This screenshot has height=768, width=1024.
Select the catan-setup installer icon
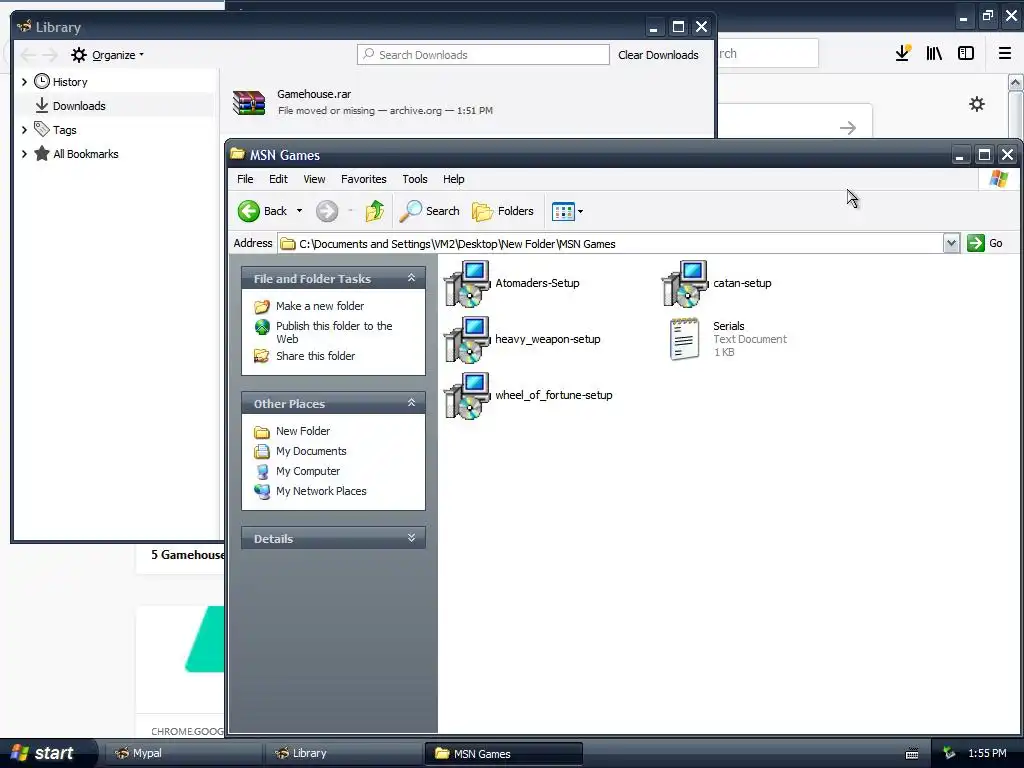click(684, 283)
